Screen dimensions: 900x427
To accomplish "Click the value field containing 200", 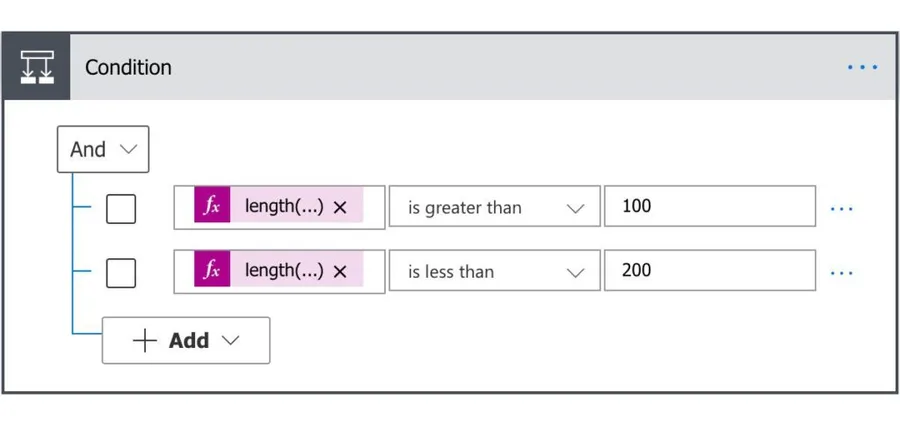I will 709,271.
